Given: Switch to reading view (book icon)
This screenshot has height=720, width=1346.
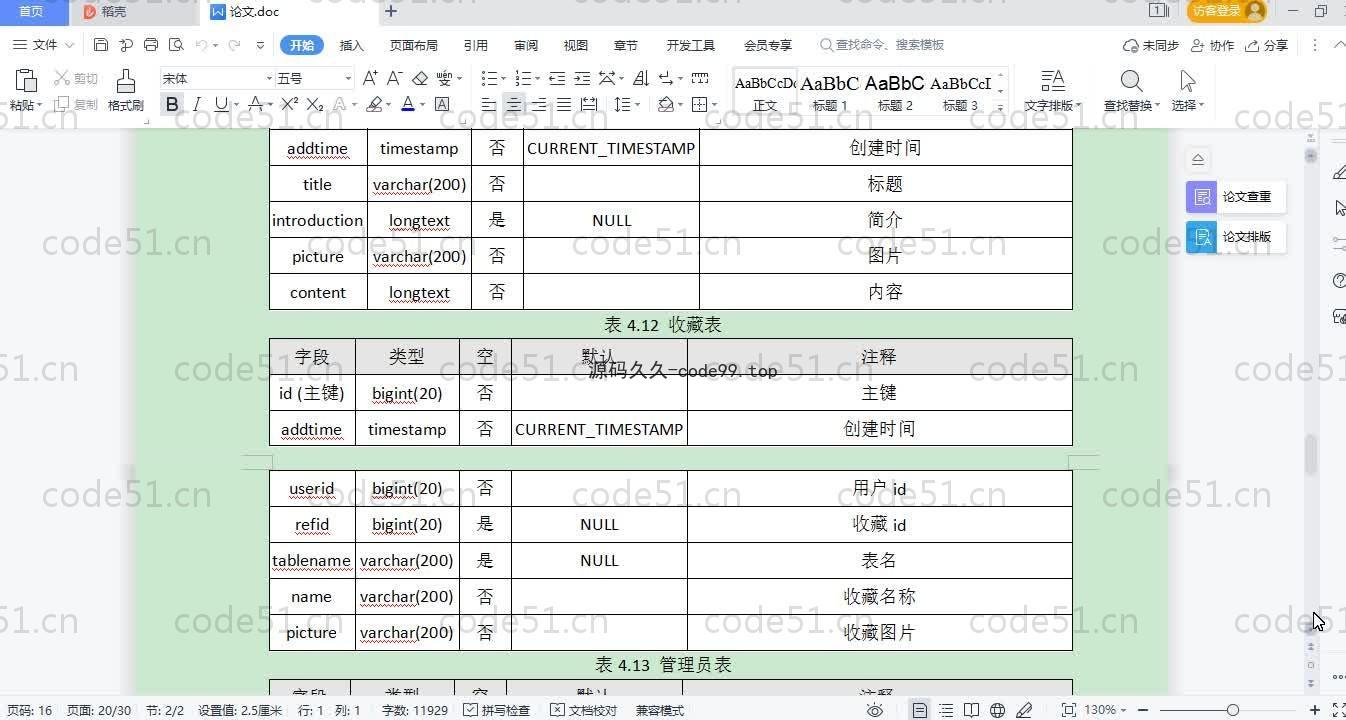Looking at the screenshot, I should point(971,710).
